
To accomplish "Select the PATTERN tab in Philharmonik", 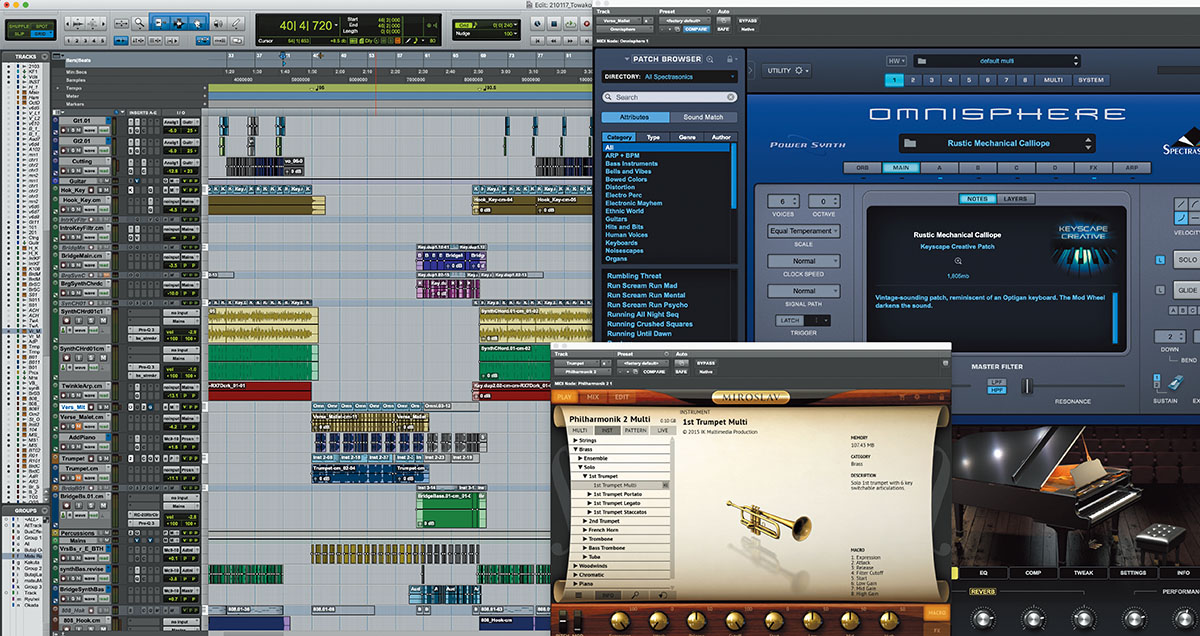I will pyautogui.click(x=636, y=430).
